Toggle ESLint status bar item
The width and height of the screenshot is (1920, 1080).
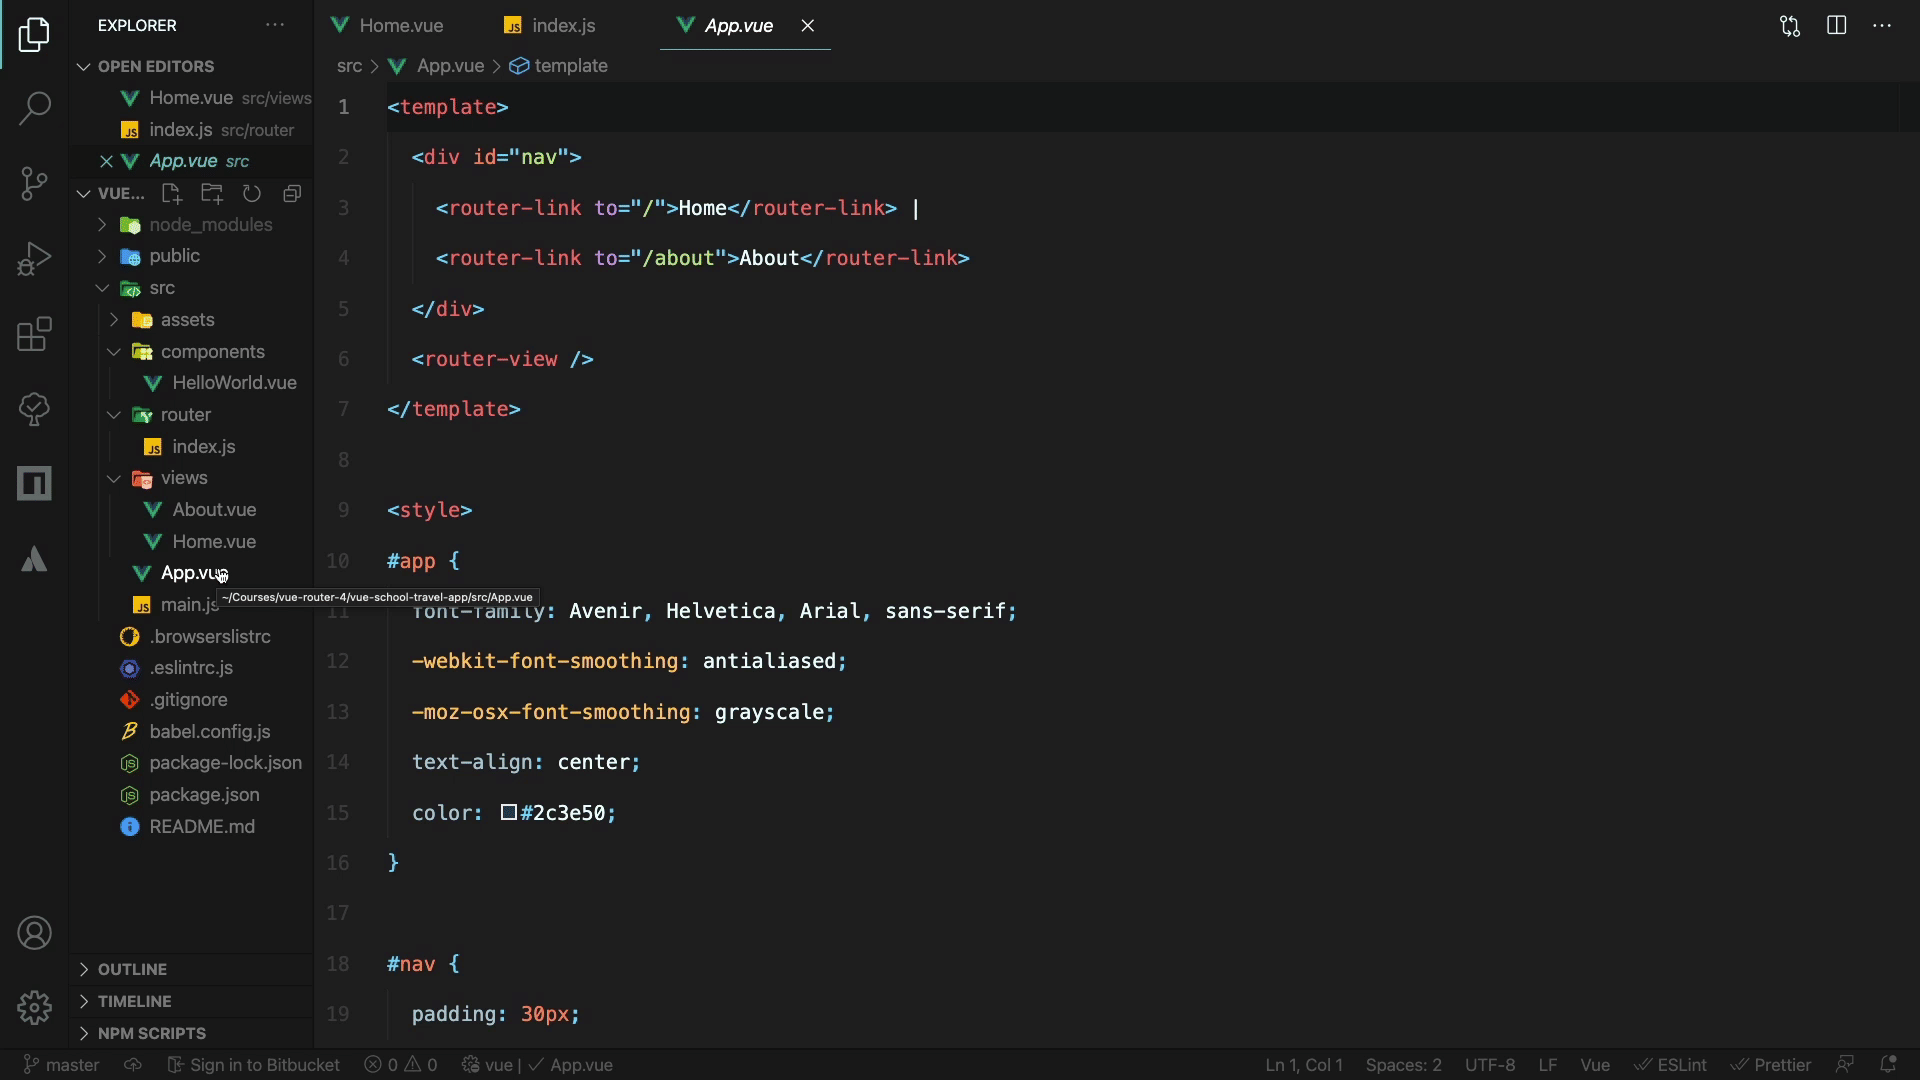tap(1671, 1065)
